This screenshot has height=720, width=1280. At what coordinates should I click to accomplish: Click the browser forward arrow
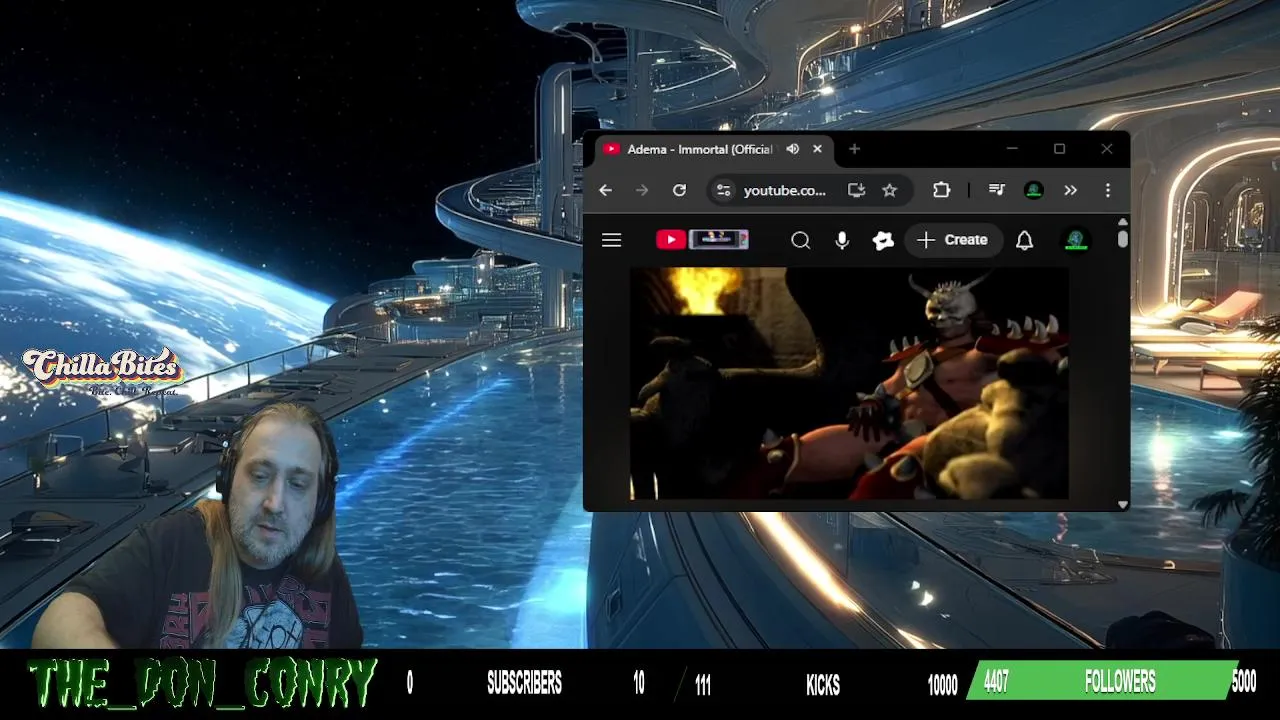pos(642,190)
